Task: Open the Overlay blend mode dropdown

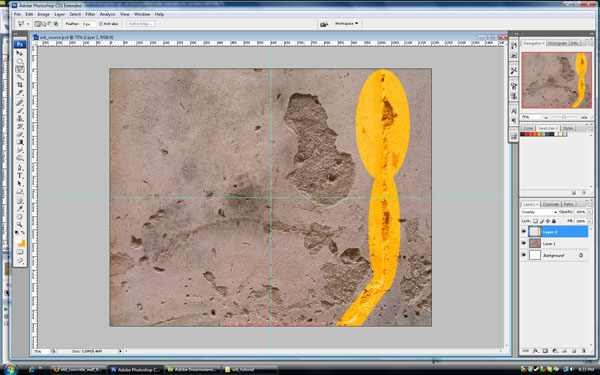Action: (539, 212)
